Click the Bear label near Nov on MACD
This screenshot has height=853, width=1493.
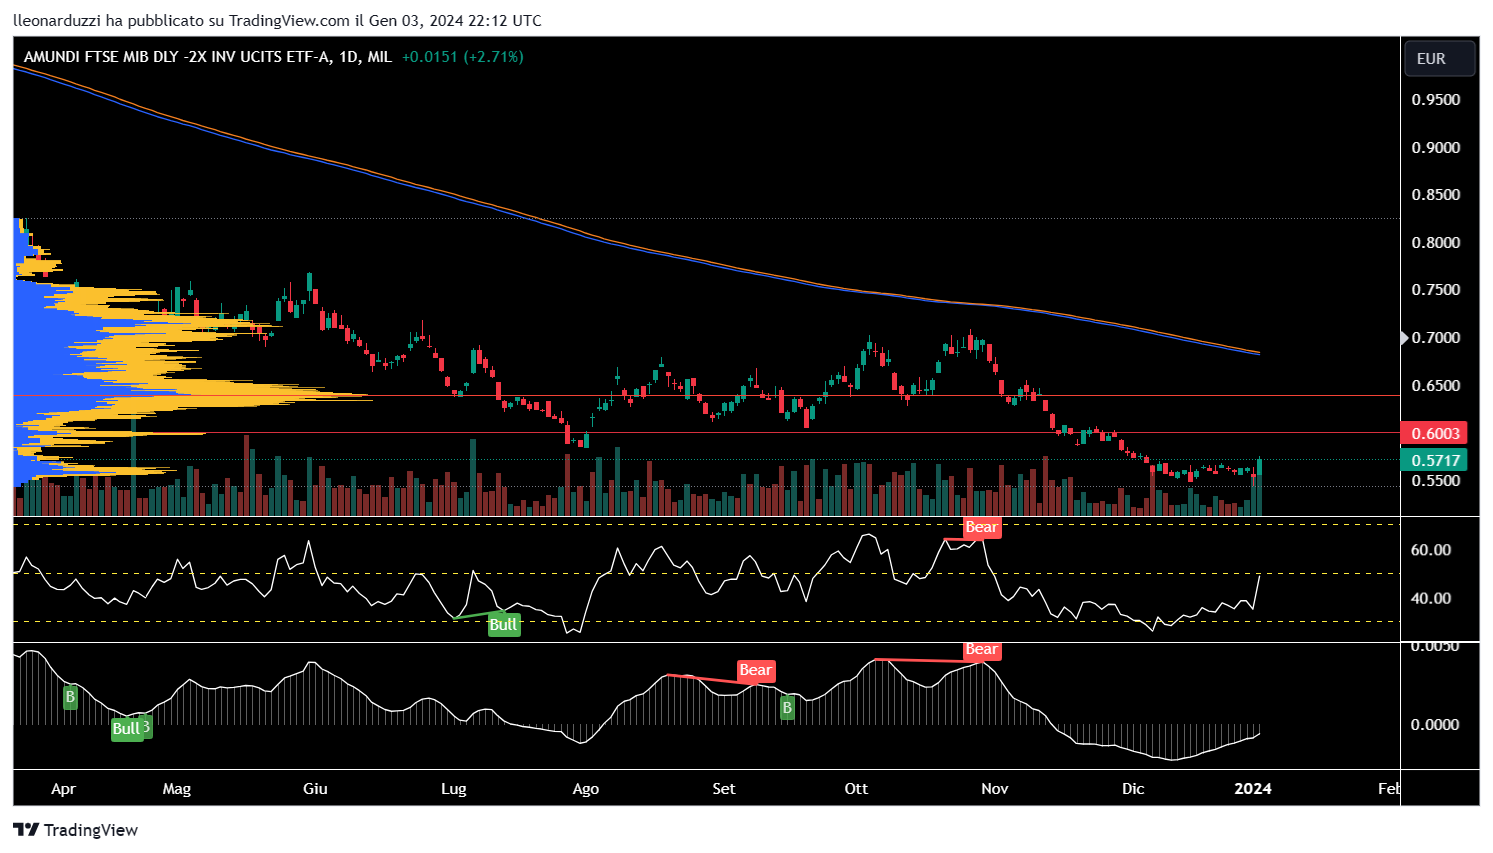coord(981,650)
